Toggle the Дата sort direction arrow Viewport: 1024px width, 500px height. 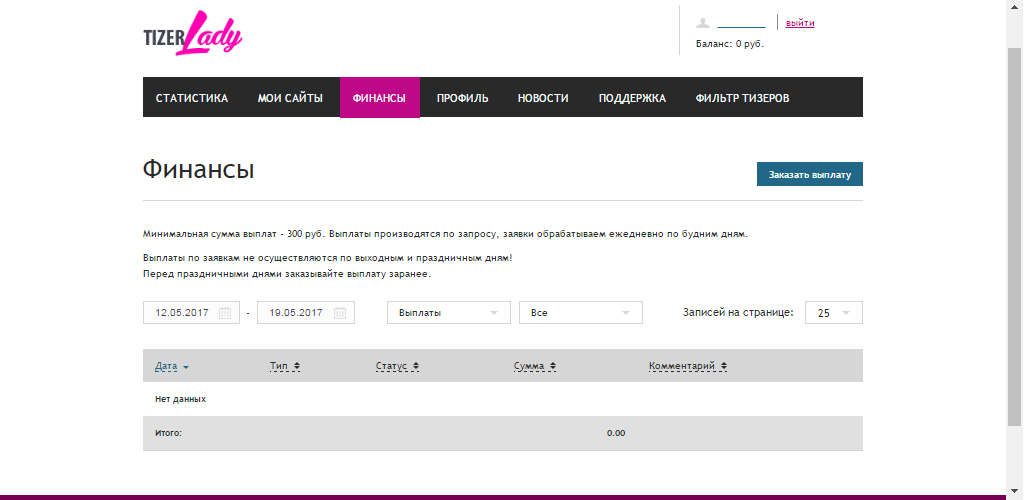tap(186, 367)
